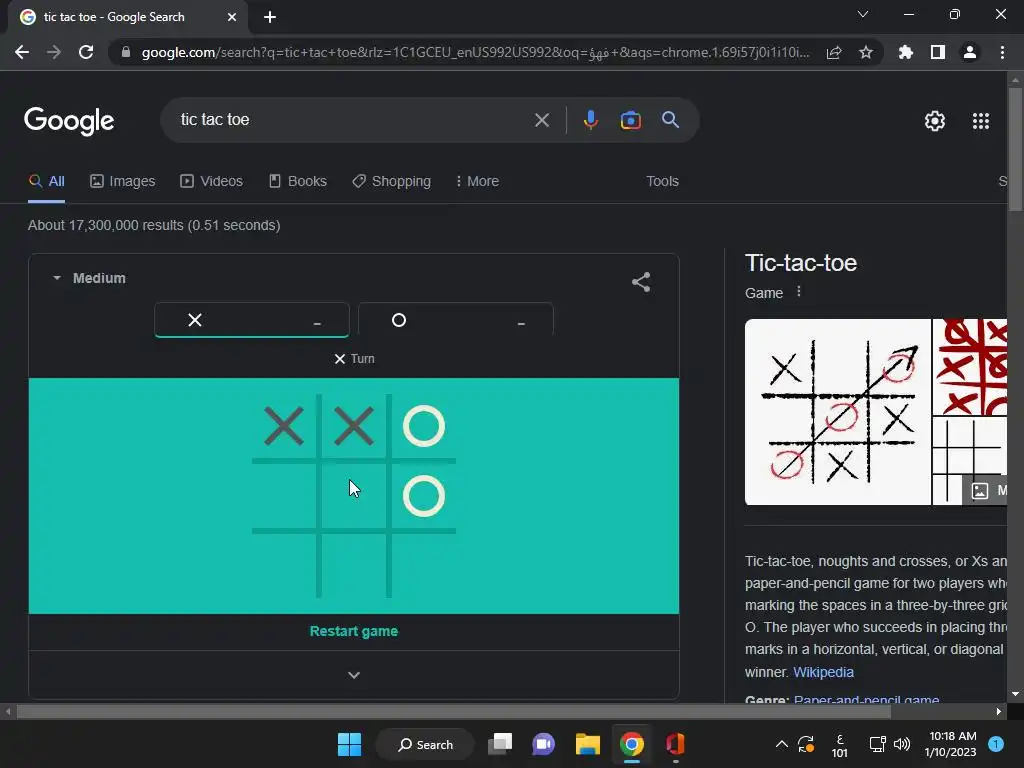Show hidden system tray icons

[x=781, y=744]
